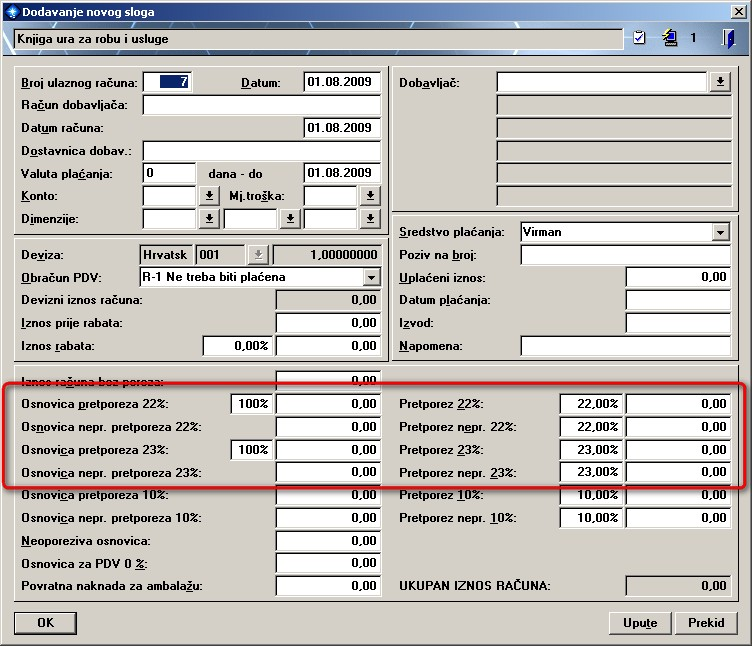The width and height of the screenshot is (752, 646).
Task: Expand the Obračun PDV combo box
Action: 371,278
